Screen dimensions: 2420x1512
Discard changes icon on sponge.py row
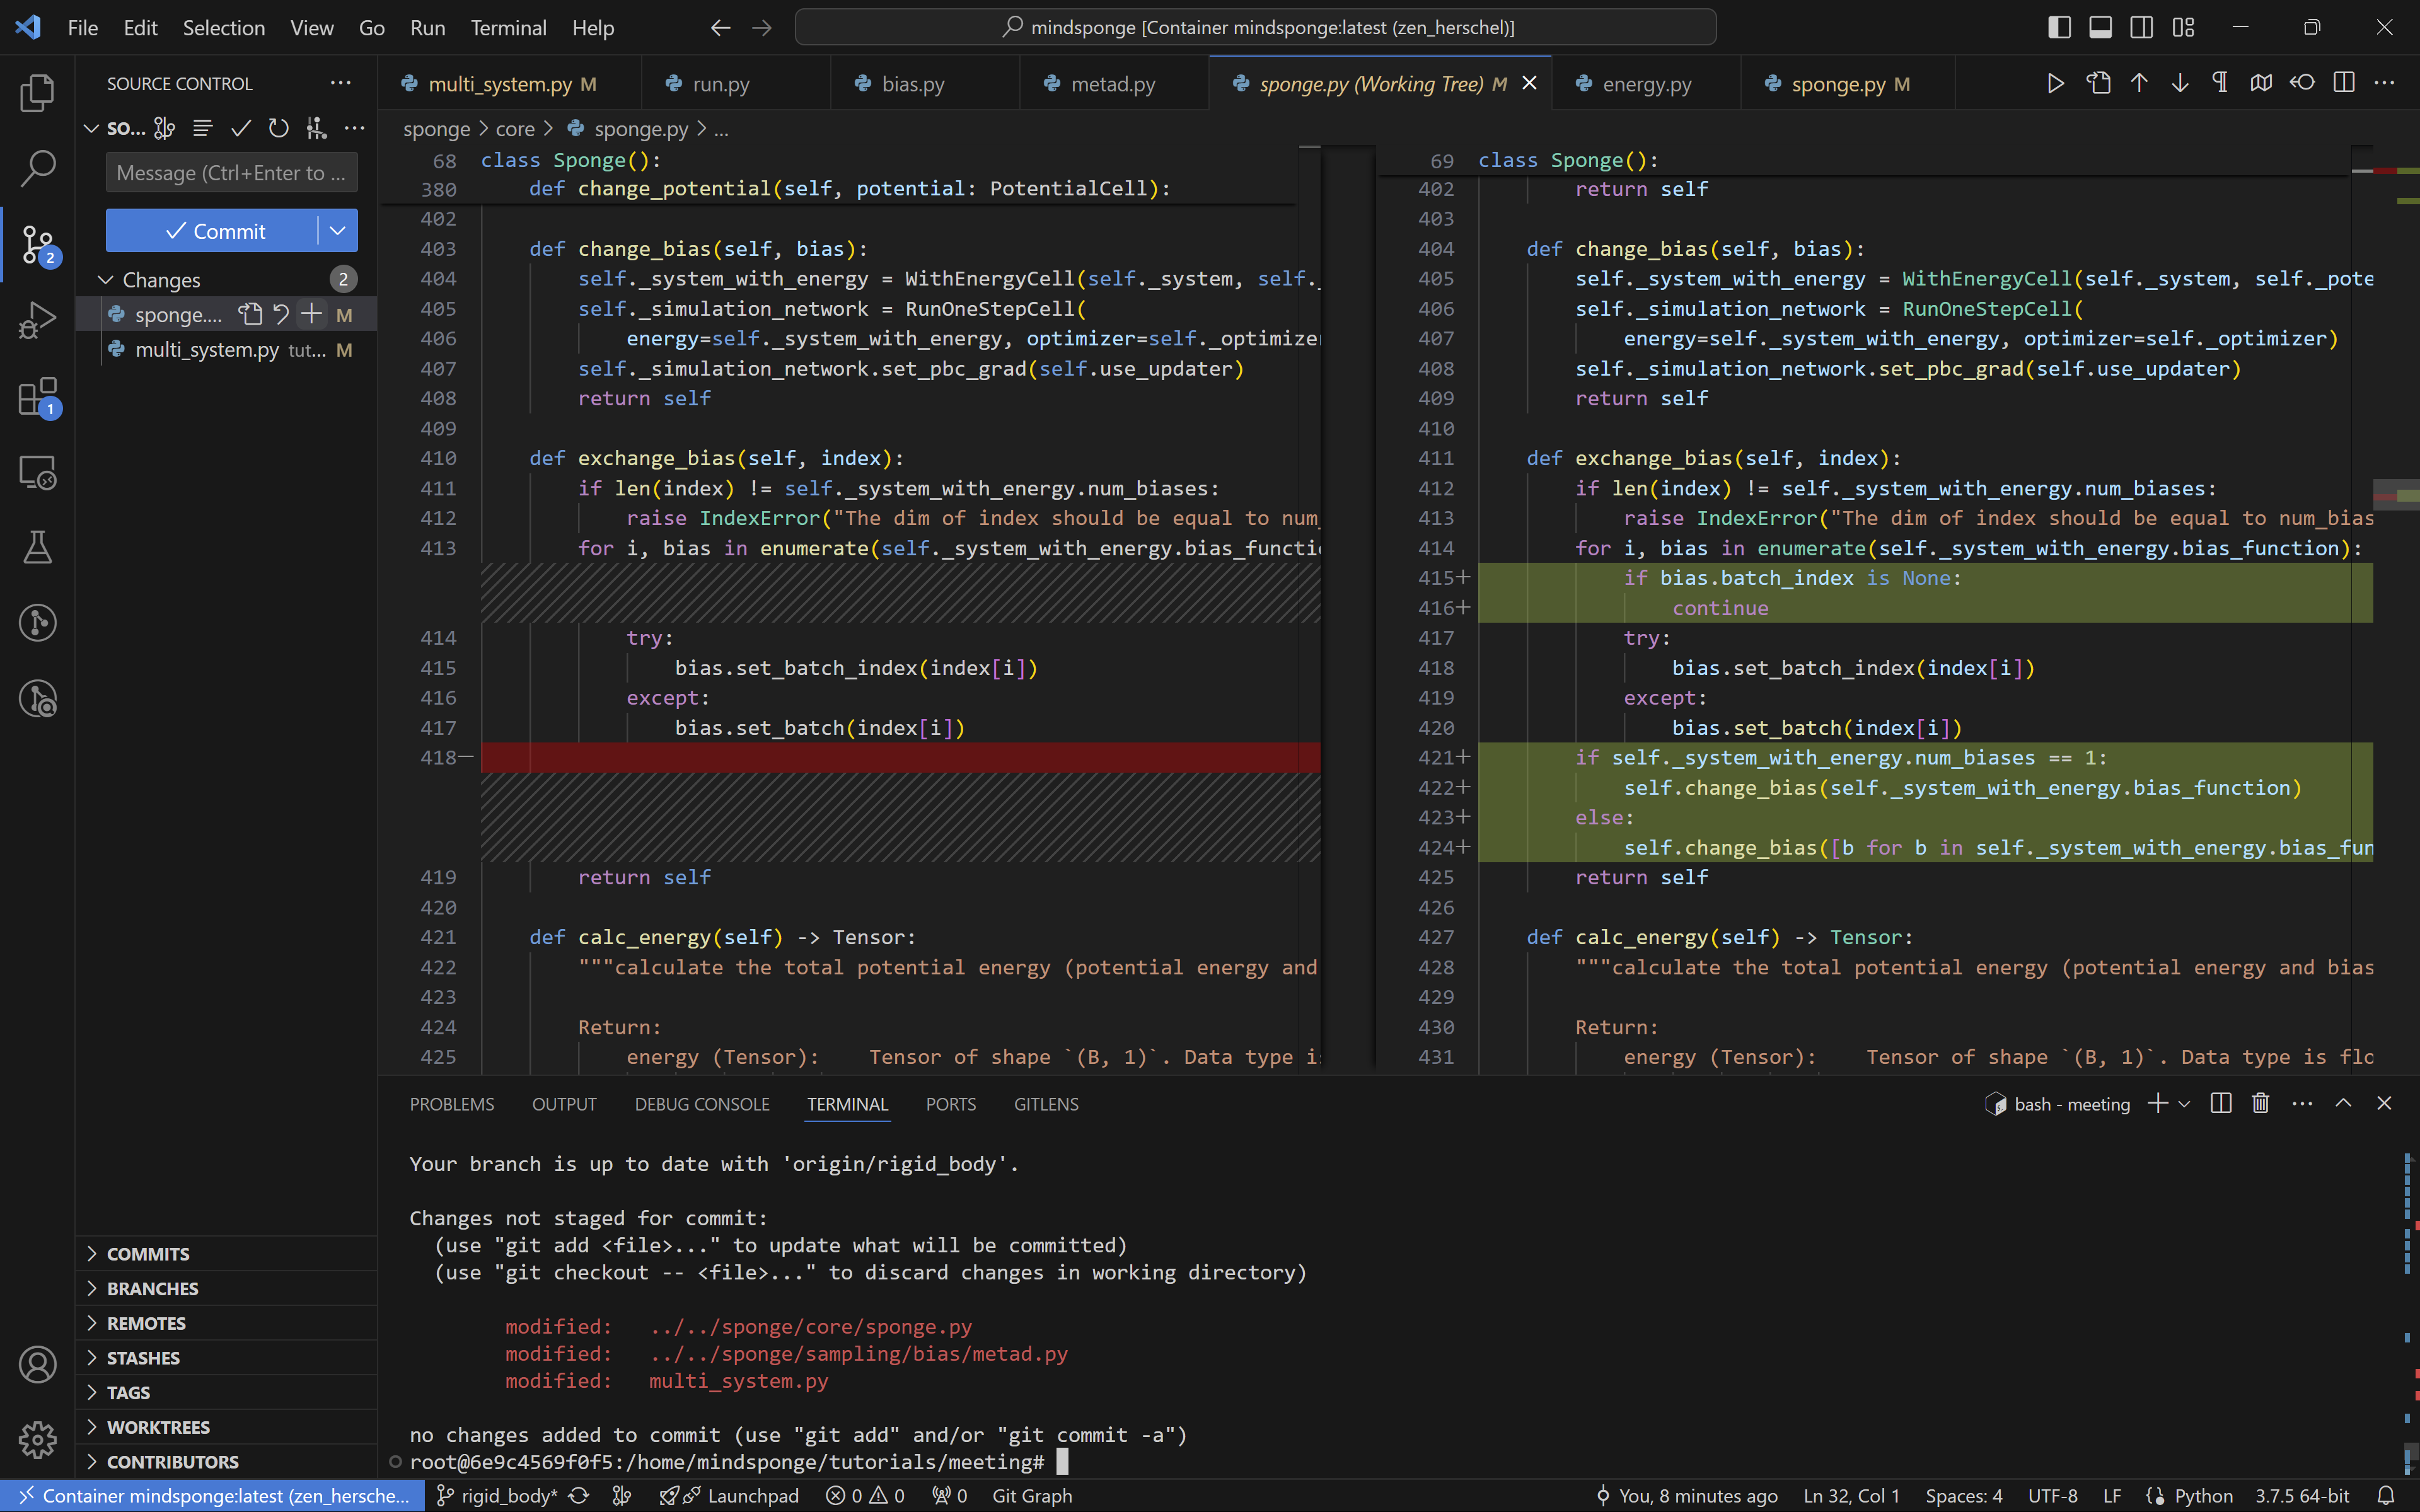point(281,314)
